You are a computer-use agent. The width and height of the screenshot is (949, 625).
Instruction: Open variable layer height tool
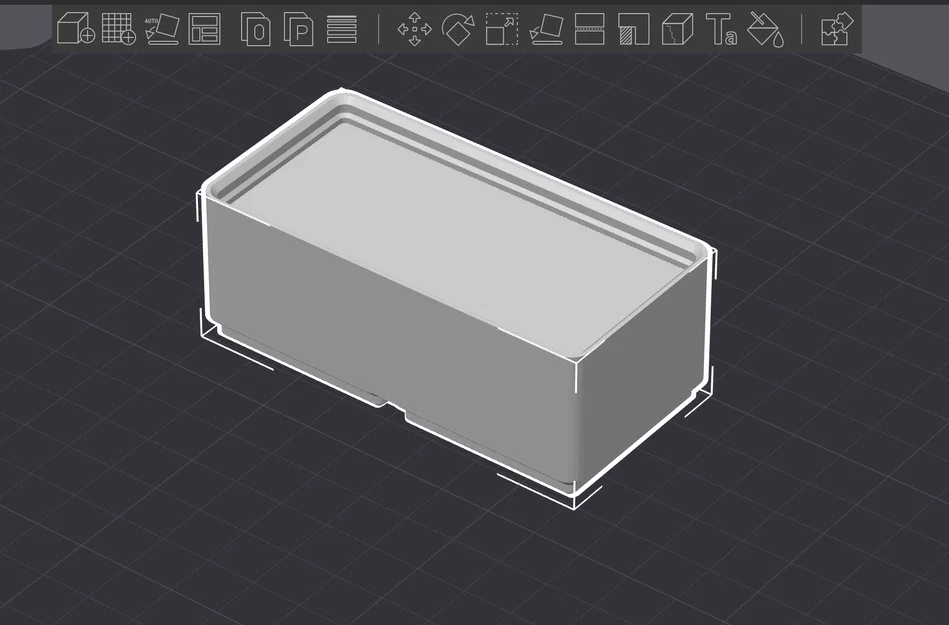(x=341, y=29)
